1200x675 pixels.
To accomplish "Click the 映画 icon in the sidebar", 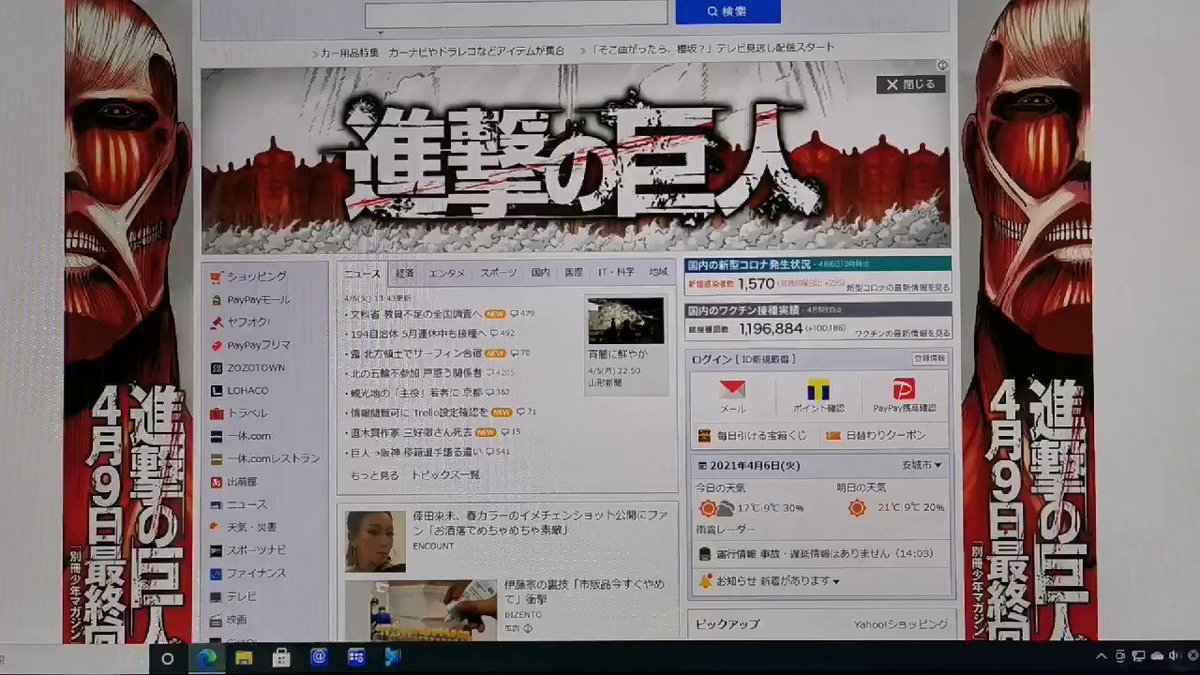I will tap(215, 619).
